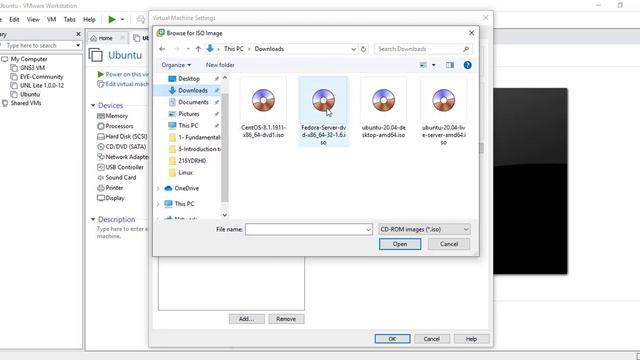Go up one folder level
The image size is (640, 360).
[x=198, y=49]
